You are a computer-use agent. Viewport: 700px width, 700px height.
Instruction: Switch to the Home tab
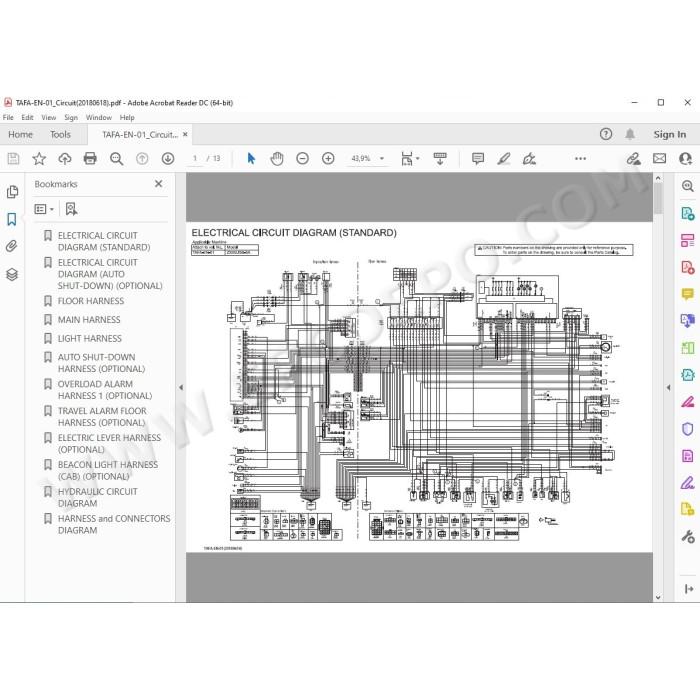(x=21, y=134)
